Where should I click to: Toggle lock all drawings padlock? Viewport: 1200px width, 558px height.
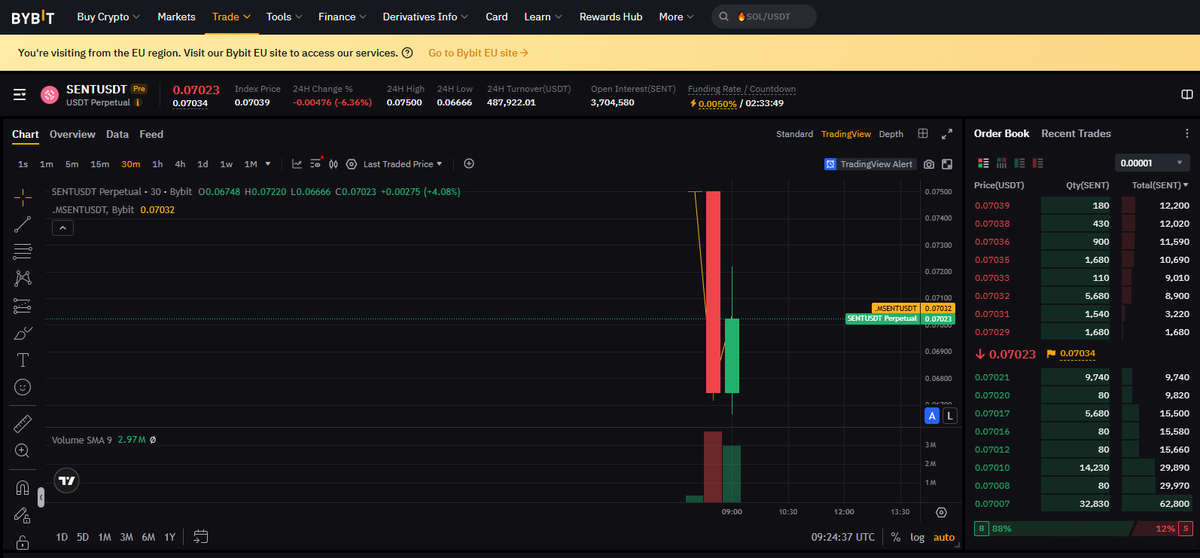click(22, 542)
